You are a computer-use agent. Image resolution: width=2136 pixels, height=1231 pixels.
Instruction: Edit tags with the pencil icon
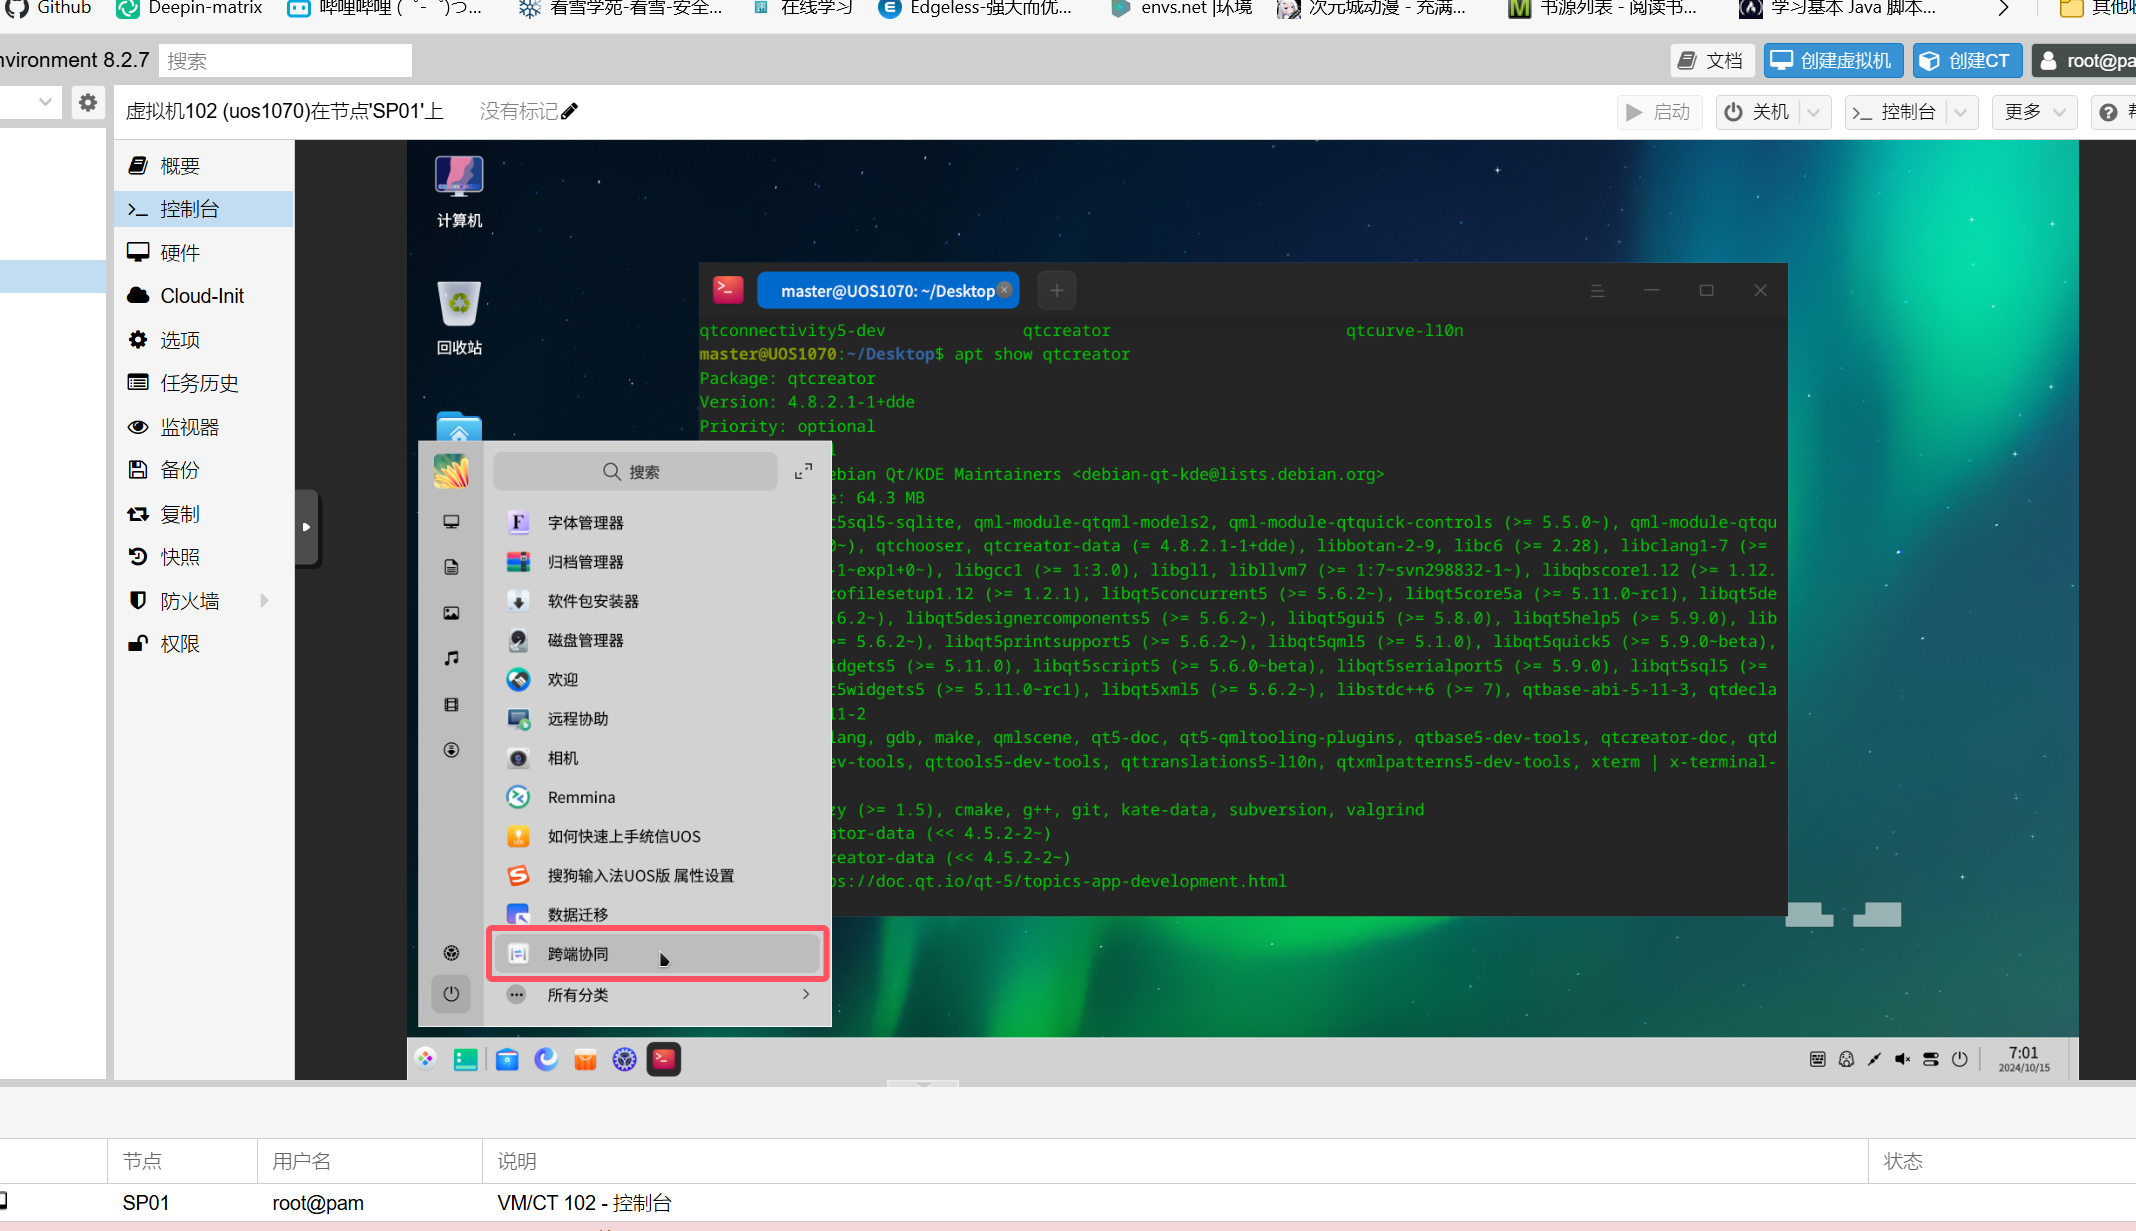(569, 112)
